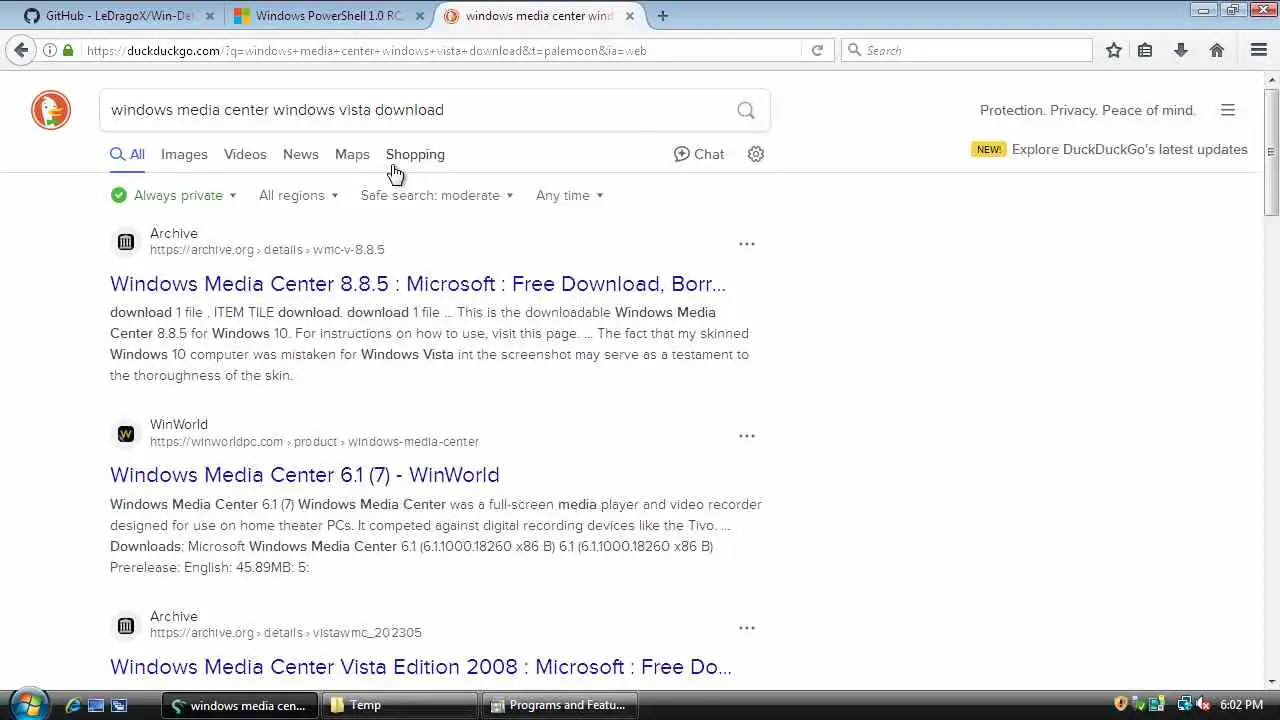
Task: Expand the Always private dropdown
Action: (174, 195)
